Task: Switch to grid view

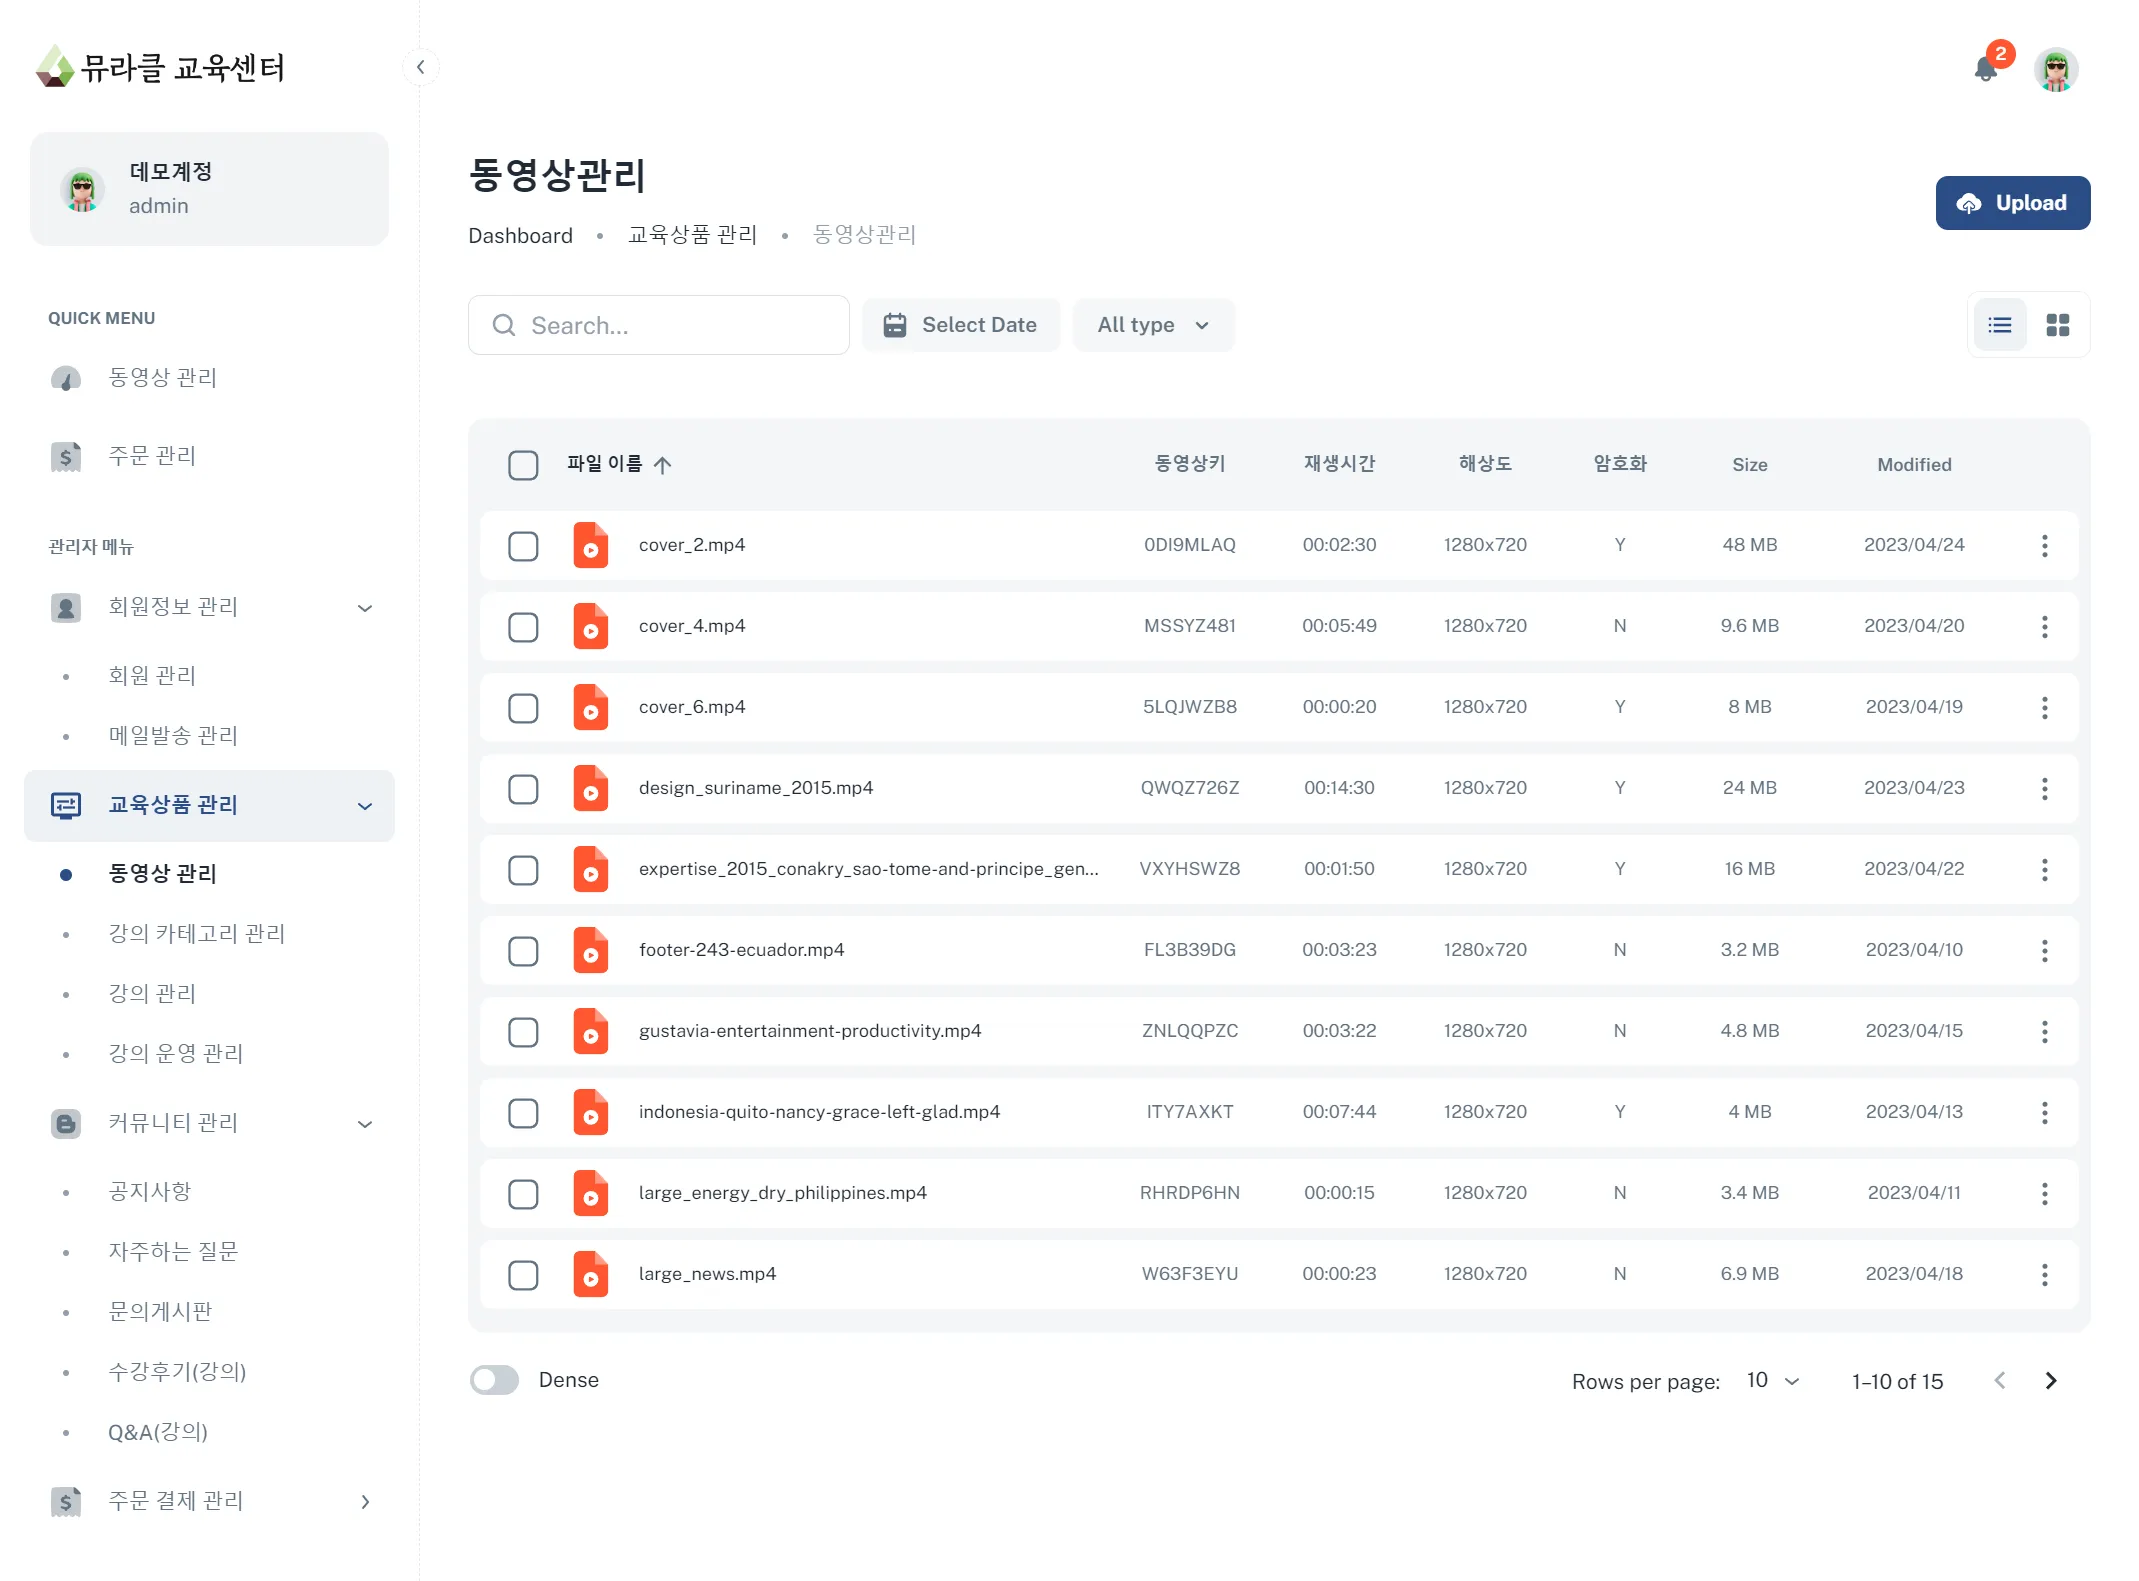Action: 2058,325
